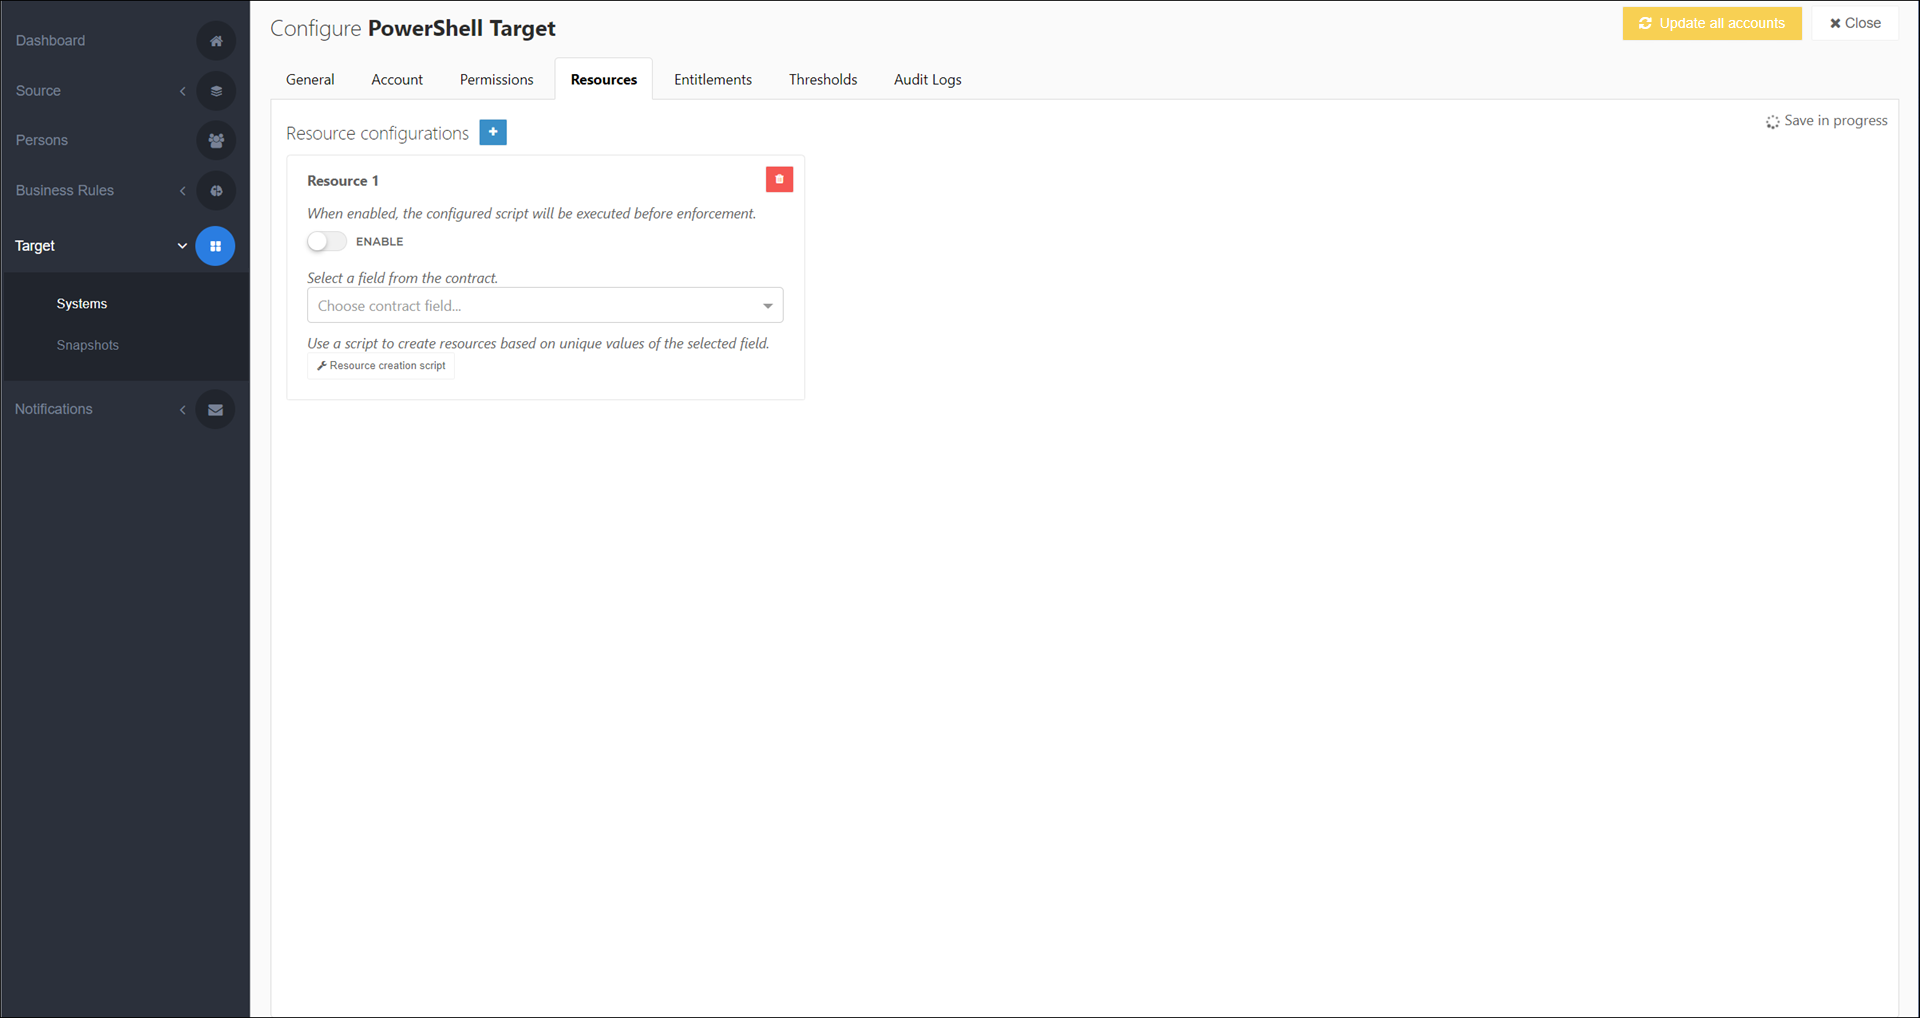Select Snapshots under Target
This screenshot has width=1920, height=1019.
coord(88,345)
